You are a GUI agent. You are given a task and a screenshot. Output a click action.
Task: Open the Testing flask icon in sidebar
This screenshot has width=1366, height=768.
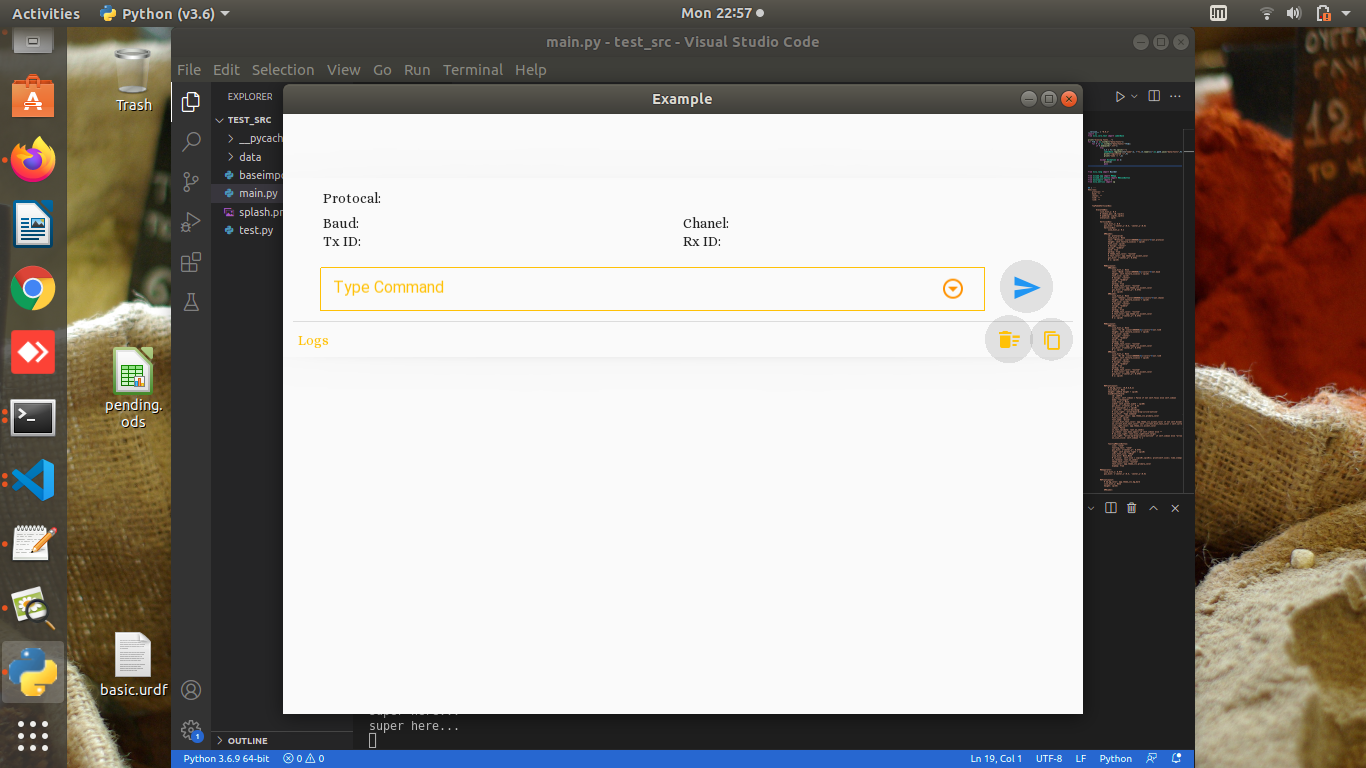(190, 301)
